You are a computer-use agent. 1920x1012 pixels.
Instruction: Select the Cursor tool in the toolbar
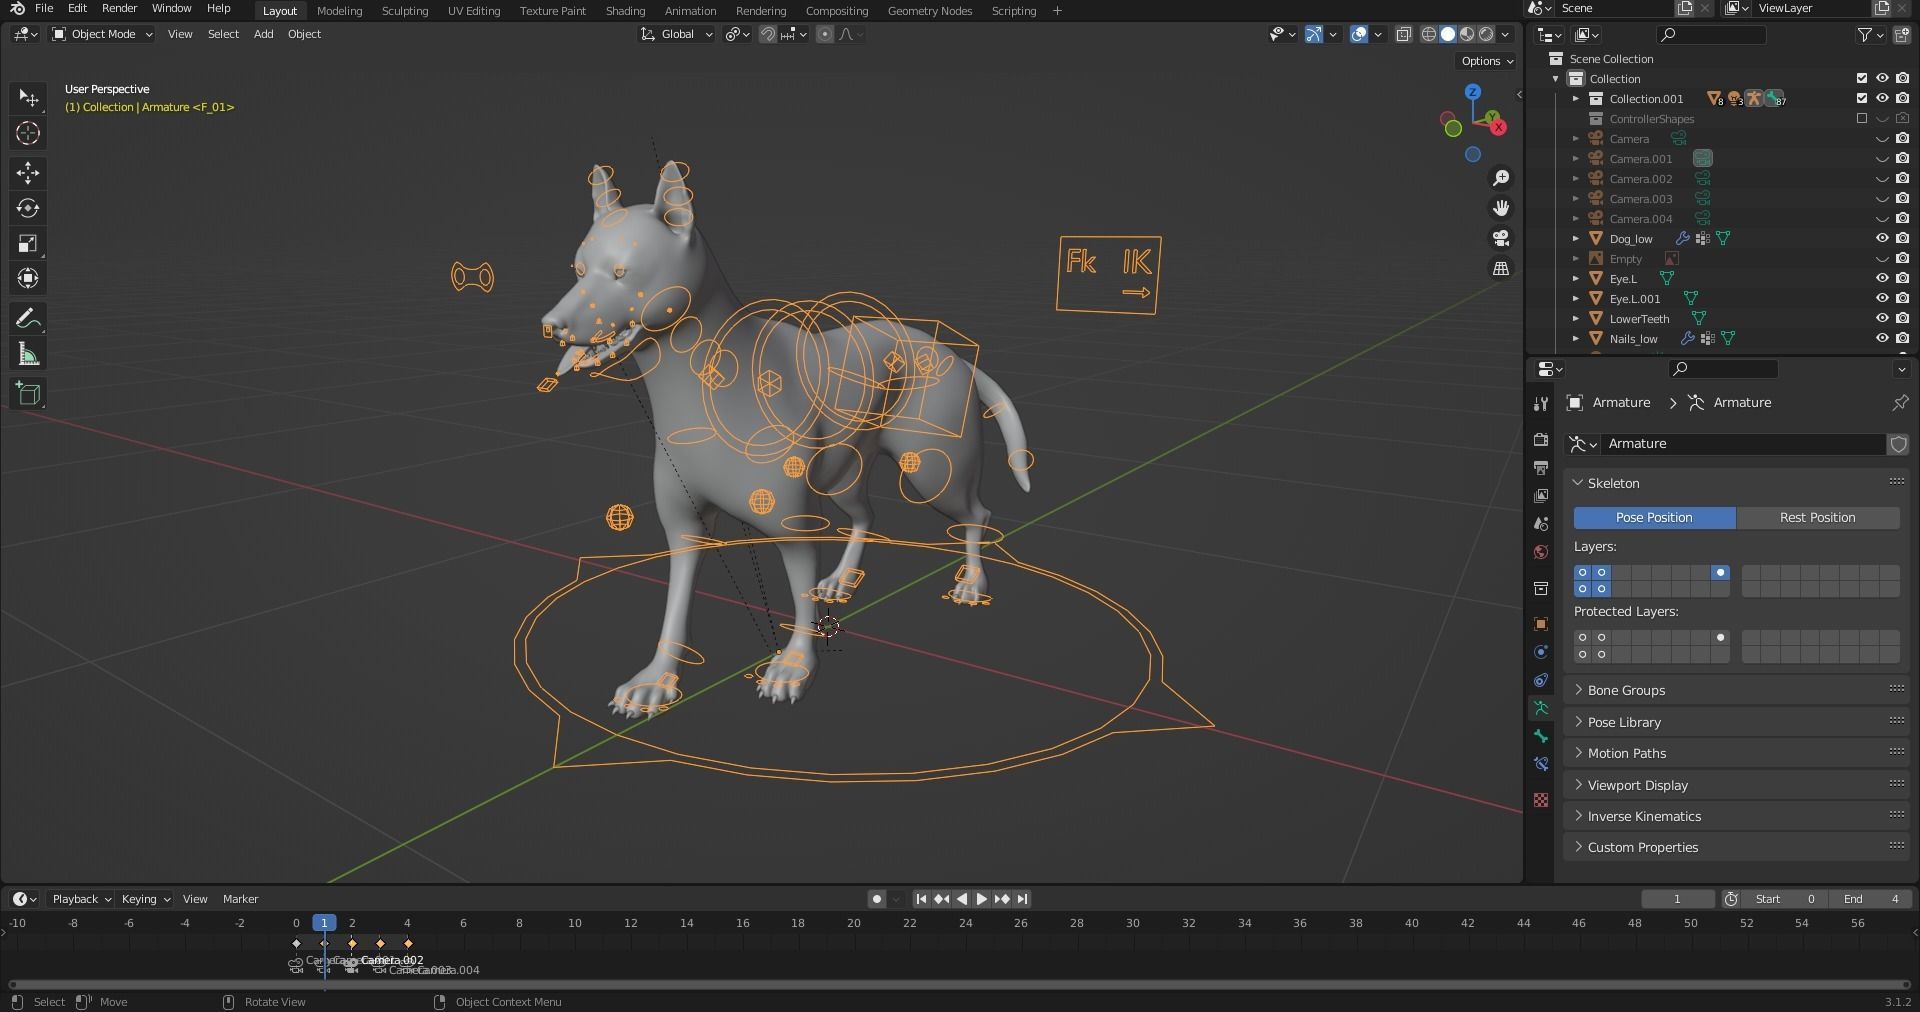(x=28, y=133)
